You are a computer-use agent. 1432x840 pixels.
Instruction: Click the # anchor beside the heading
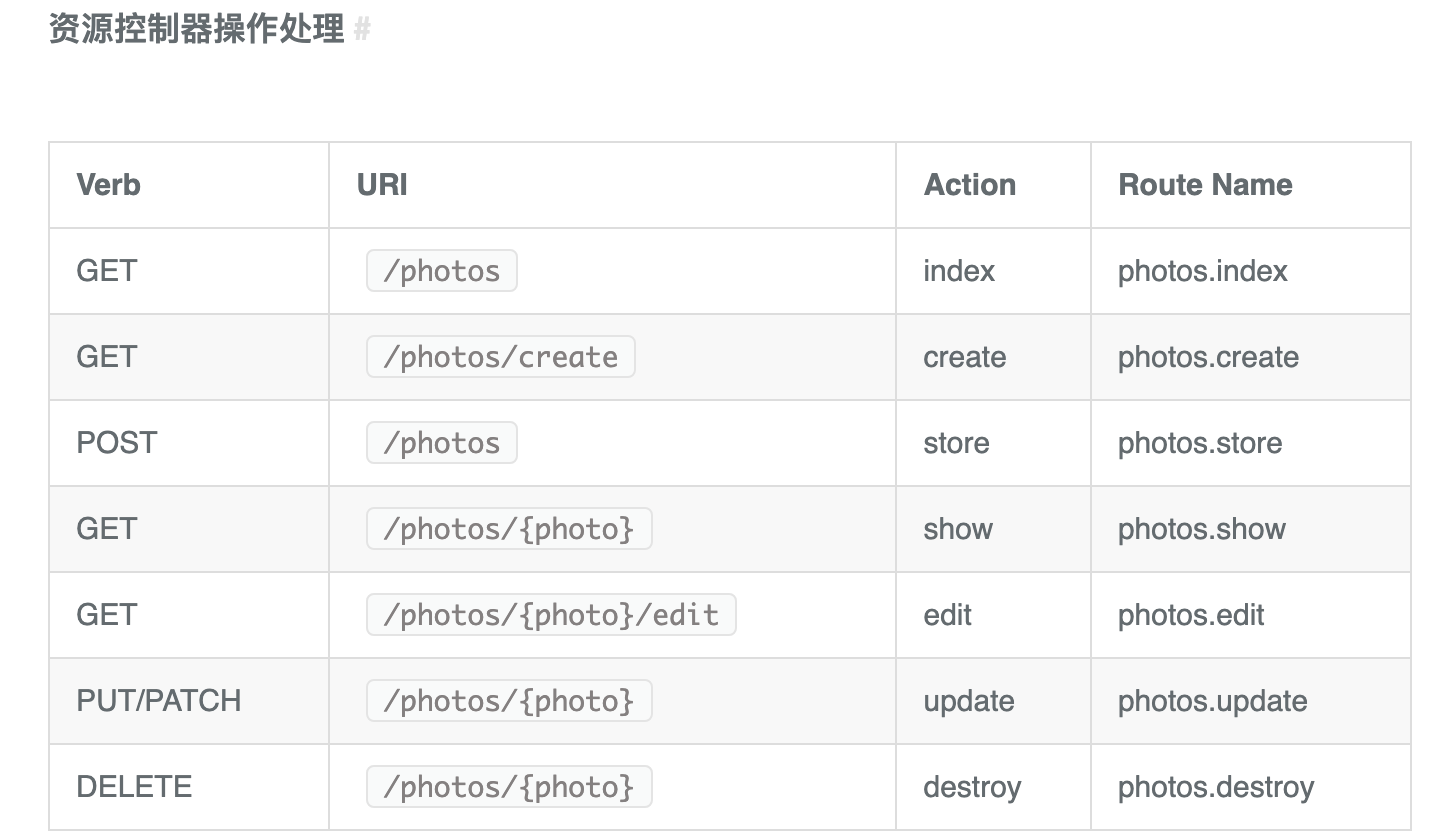(362, 30)
